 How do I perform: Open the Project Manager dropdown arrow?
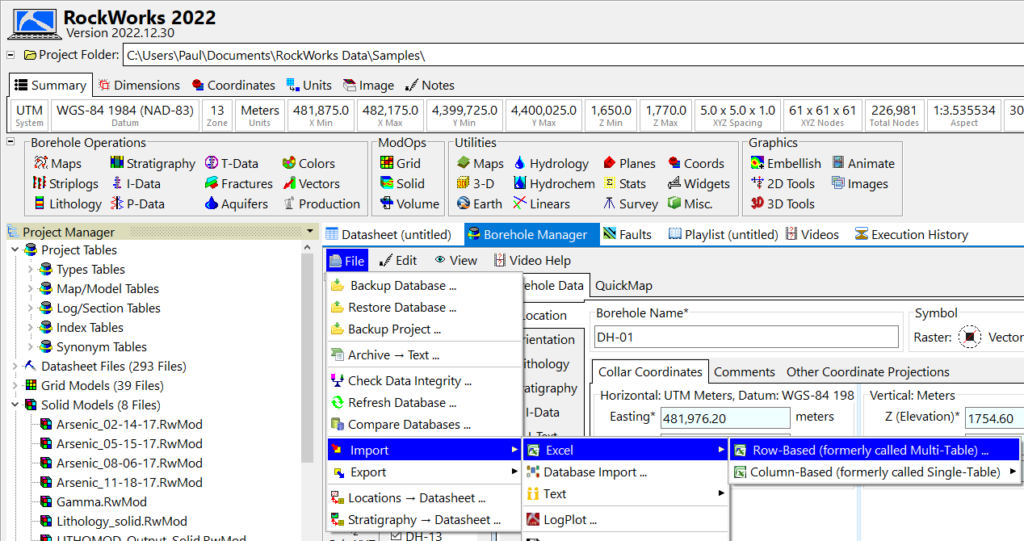(x=311, y=232)
